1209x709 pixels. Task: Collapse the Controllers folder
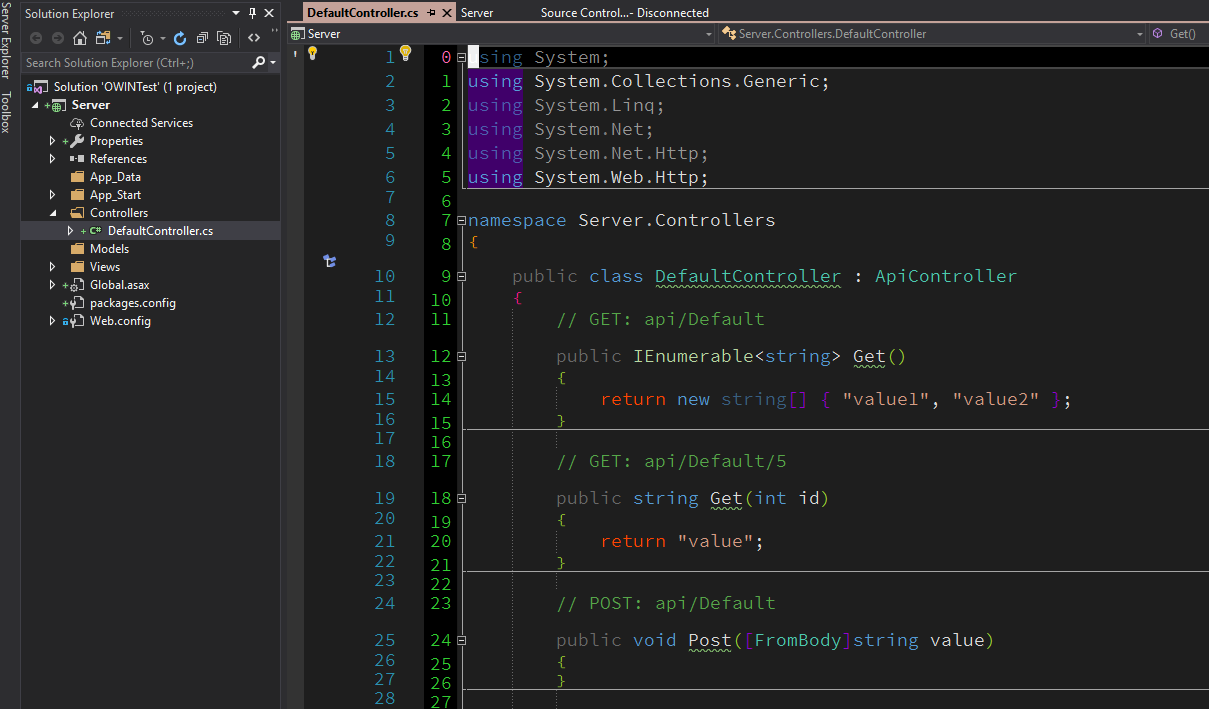(53, 213)
